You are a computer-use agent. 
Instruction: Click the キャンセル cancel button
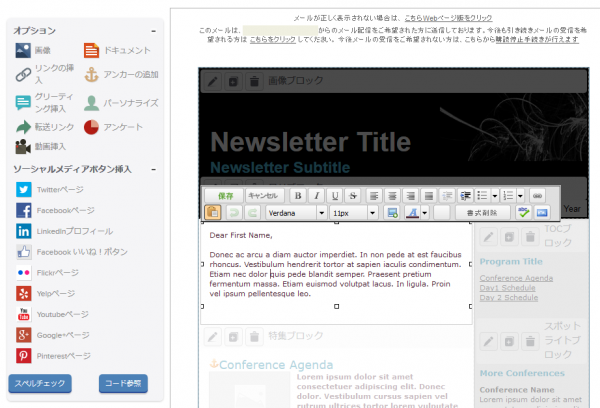[x=264, y=196]
